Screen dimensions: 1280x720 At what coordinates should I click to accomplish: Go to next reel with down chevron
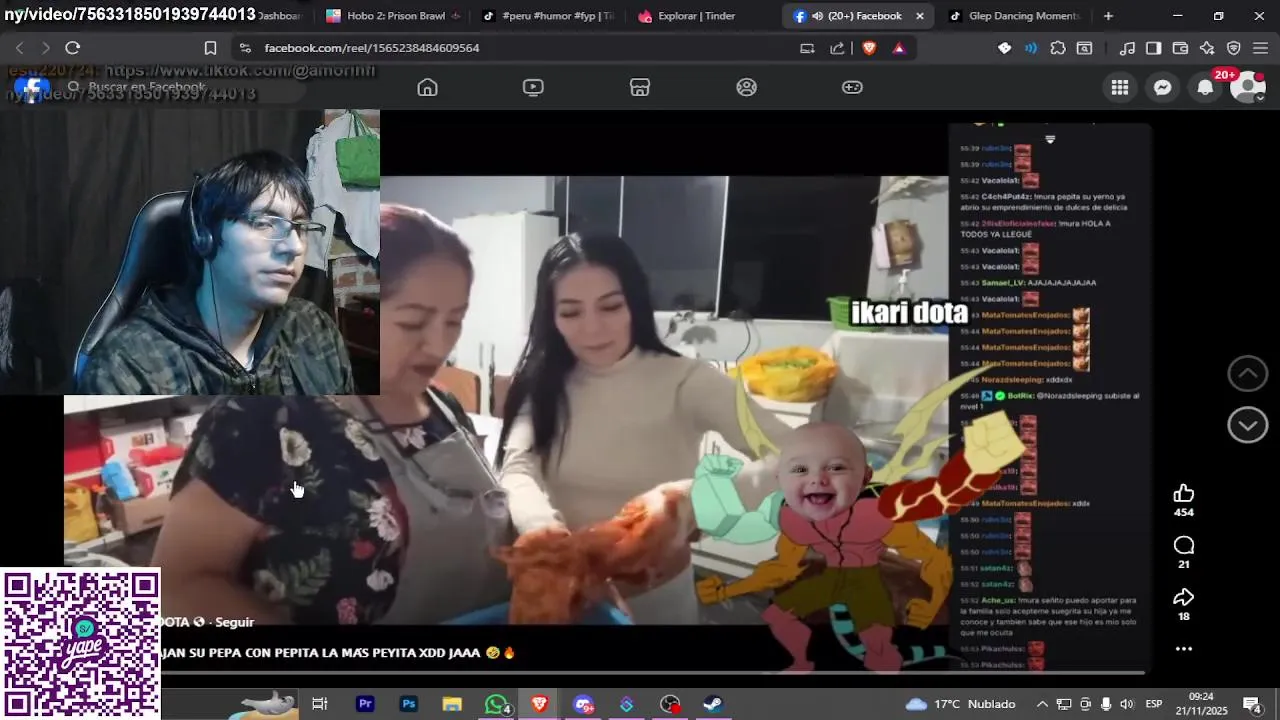coord(1247,425)
